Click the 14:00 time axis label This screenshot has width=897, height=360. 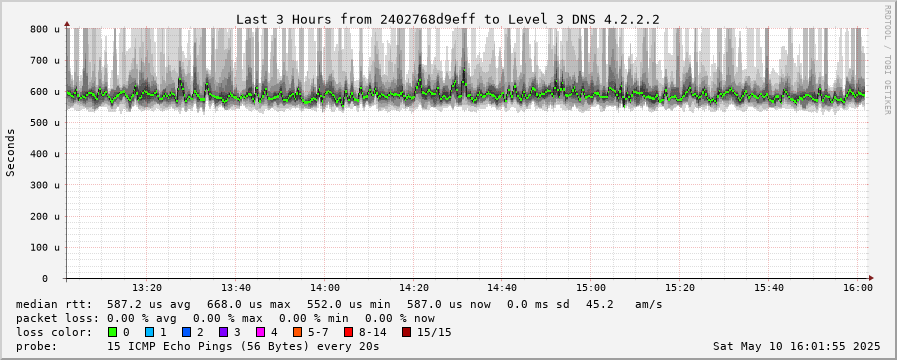click(325, 288)
